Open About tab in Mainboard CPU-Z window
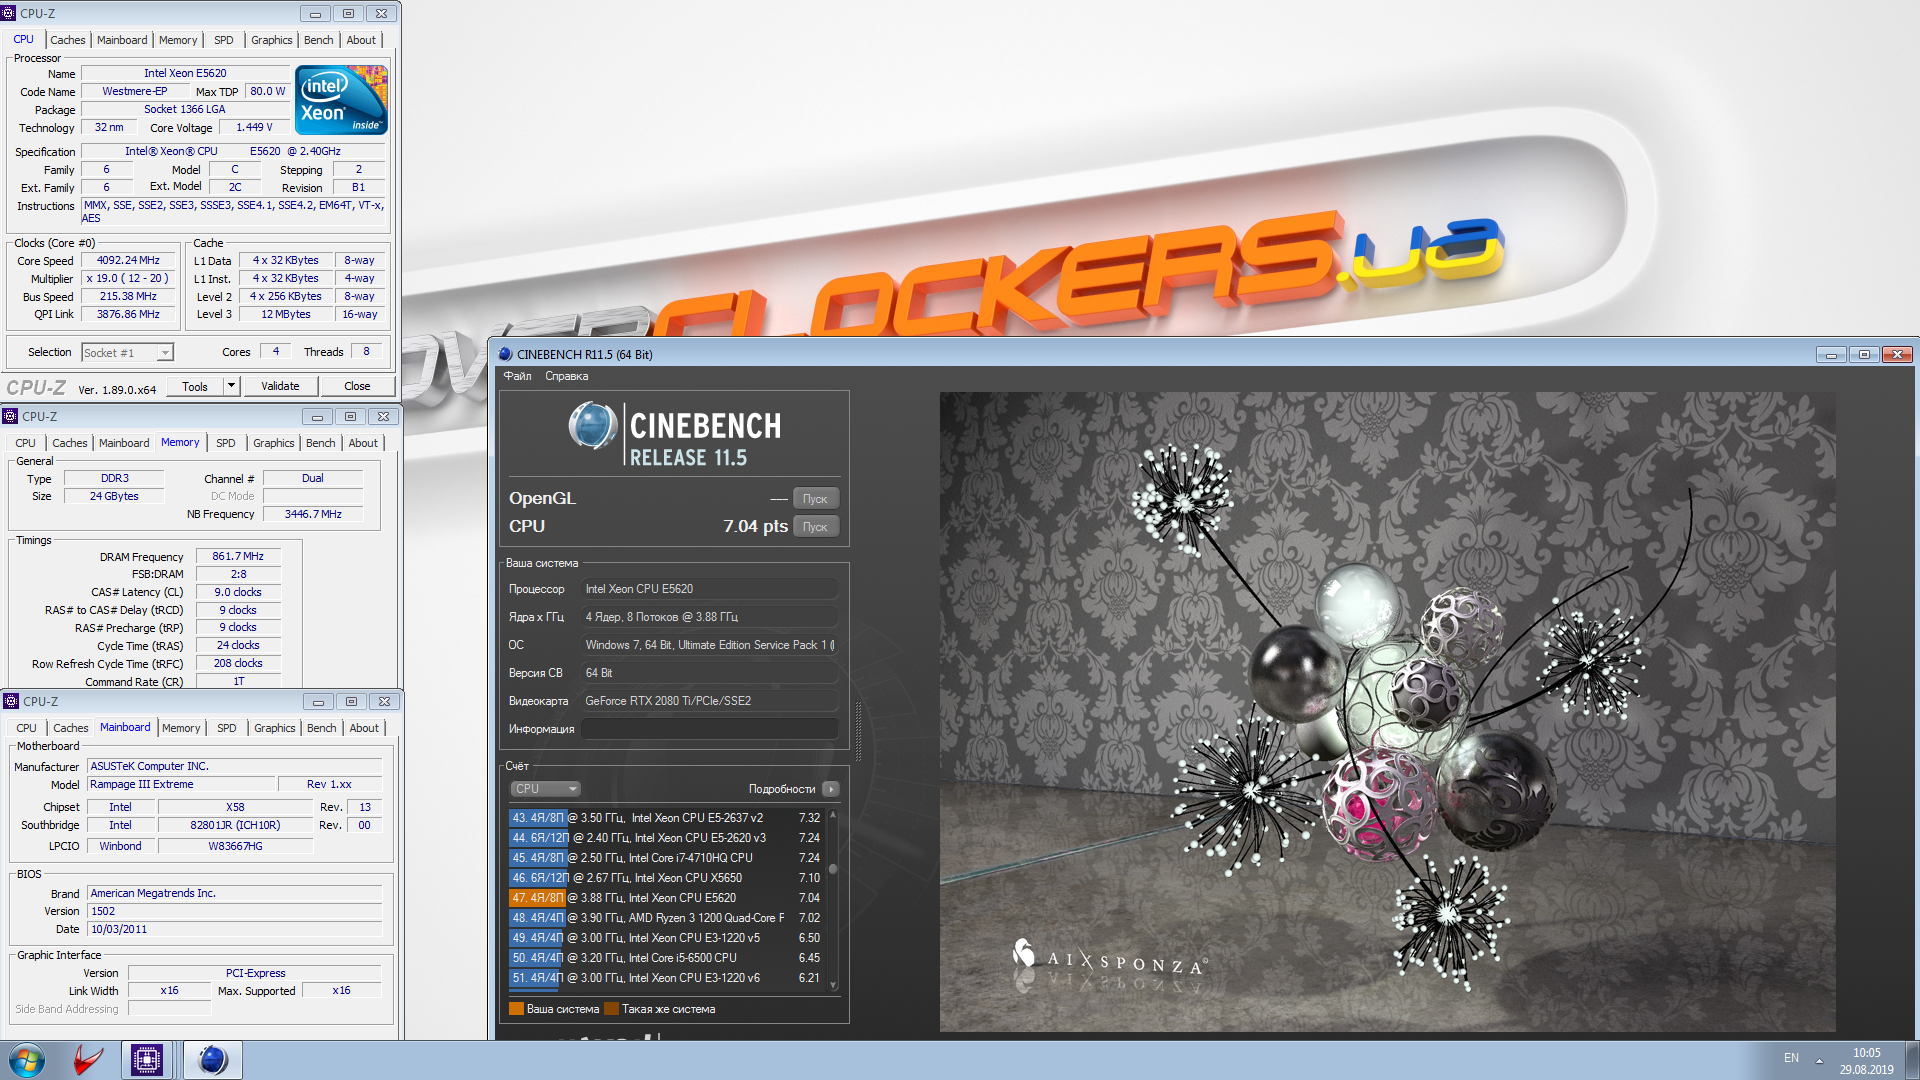Screen dimensions: 1920x1080 364,728
